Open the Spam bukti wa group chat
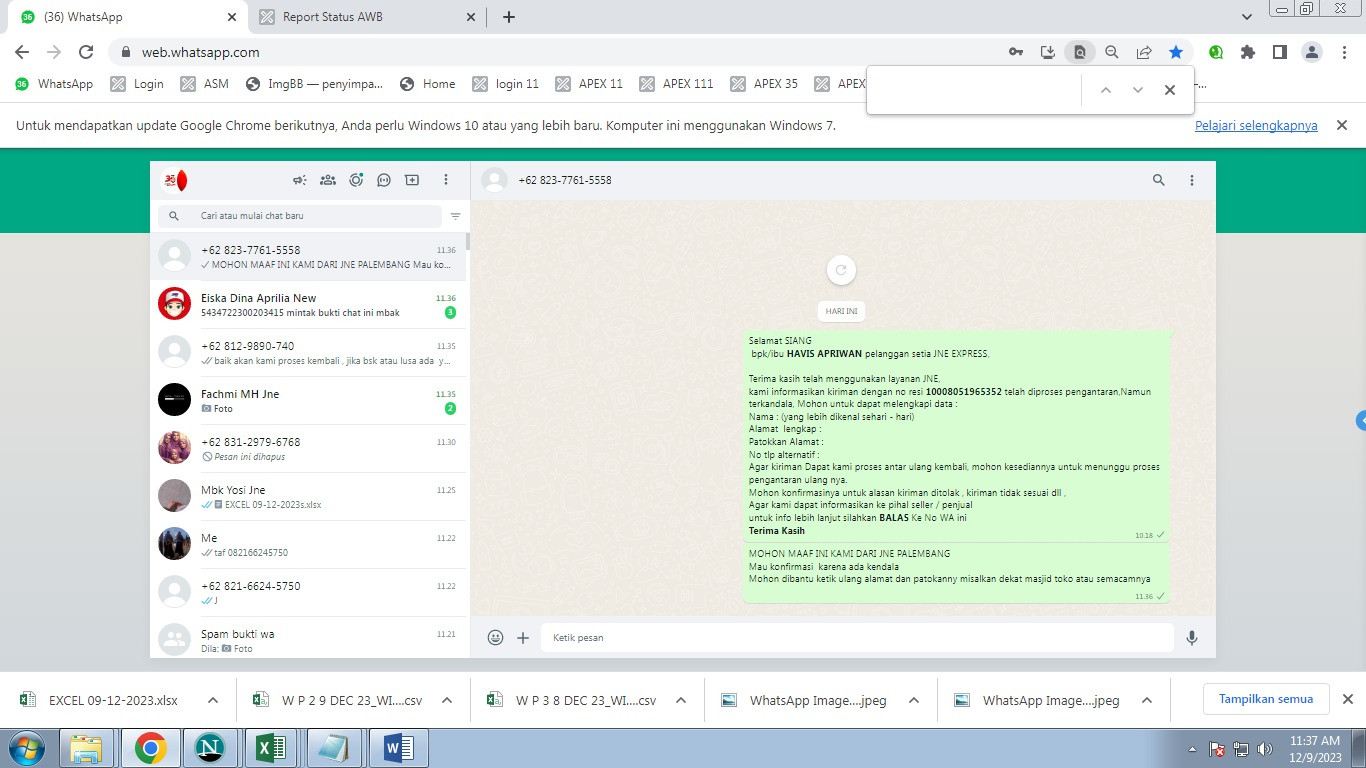The width and height of the screenshot is (1366, 768). click(x=308, y=638)
